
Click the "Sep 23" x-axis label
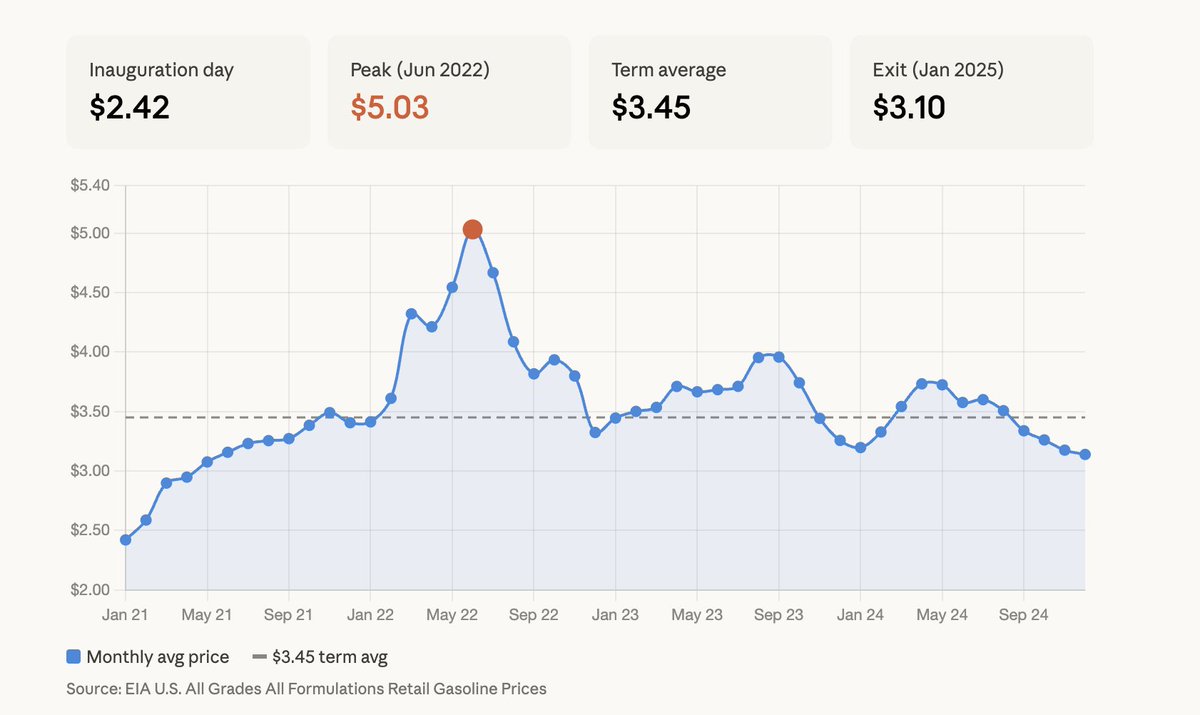click(779, 615)
